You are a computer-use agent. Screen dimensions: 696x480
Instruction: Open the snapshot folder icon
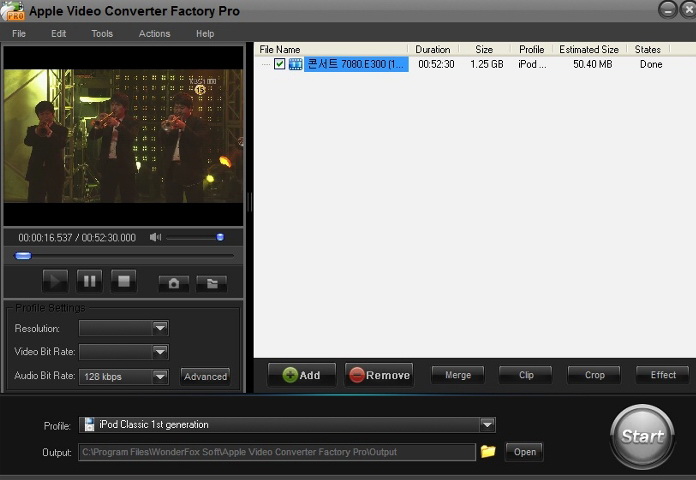tap(211, 283)
